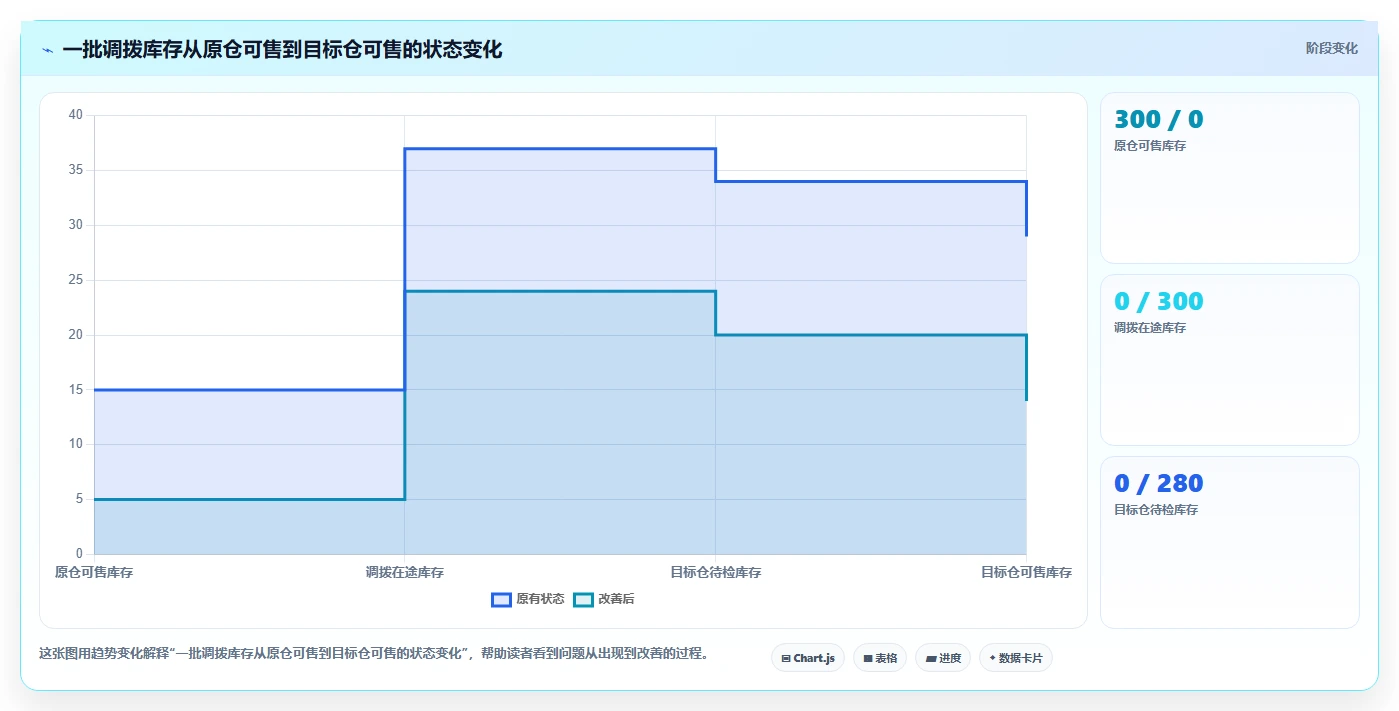Click the lightning icon beside the title
This screenshot has height=711, width=1399.
click(x=47, y=50)
